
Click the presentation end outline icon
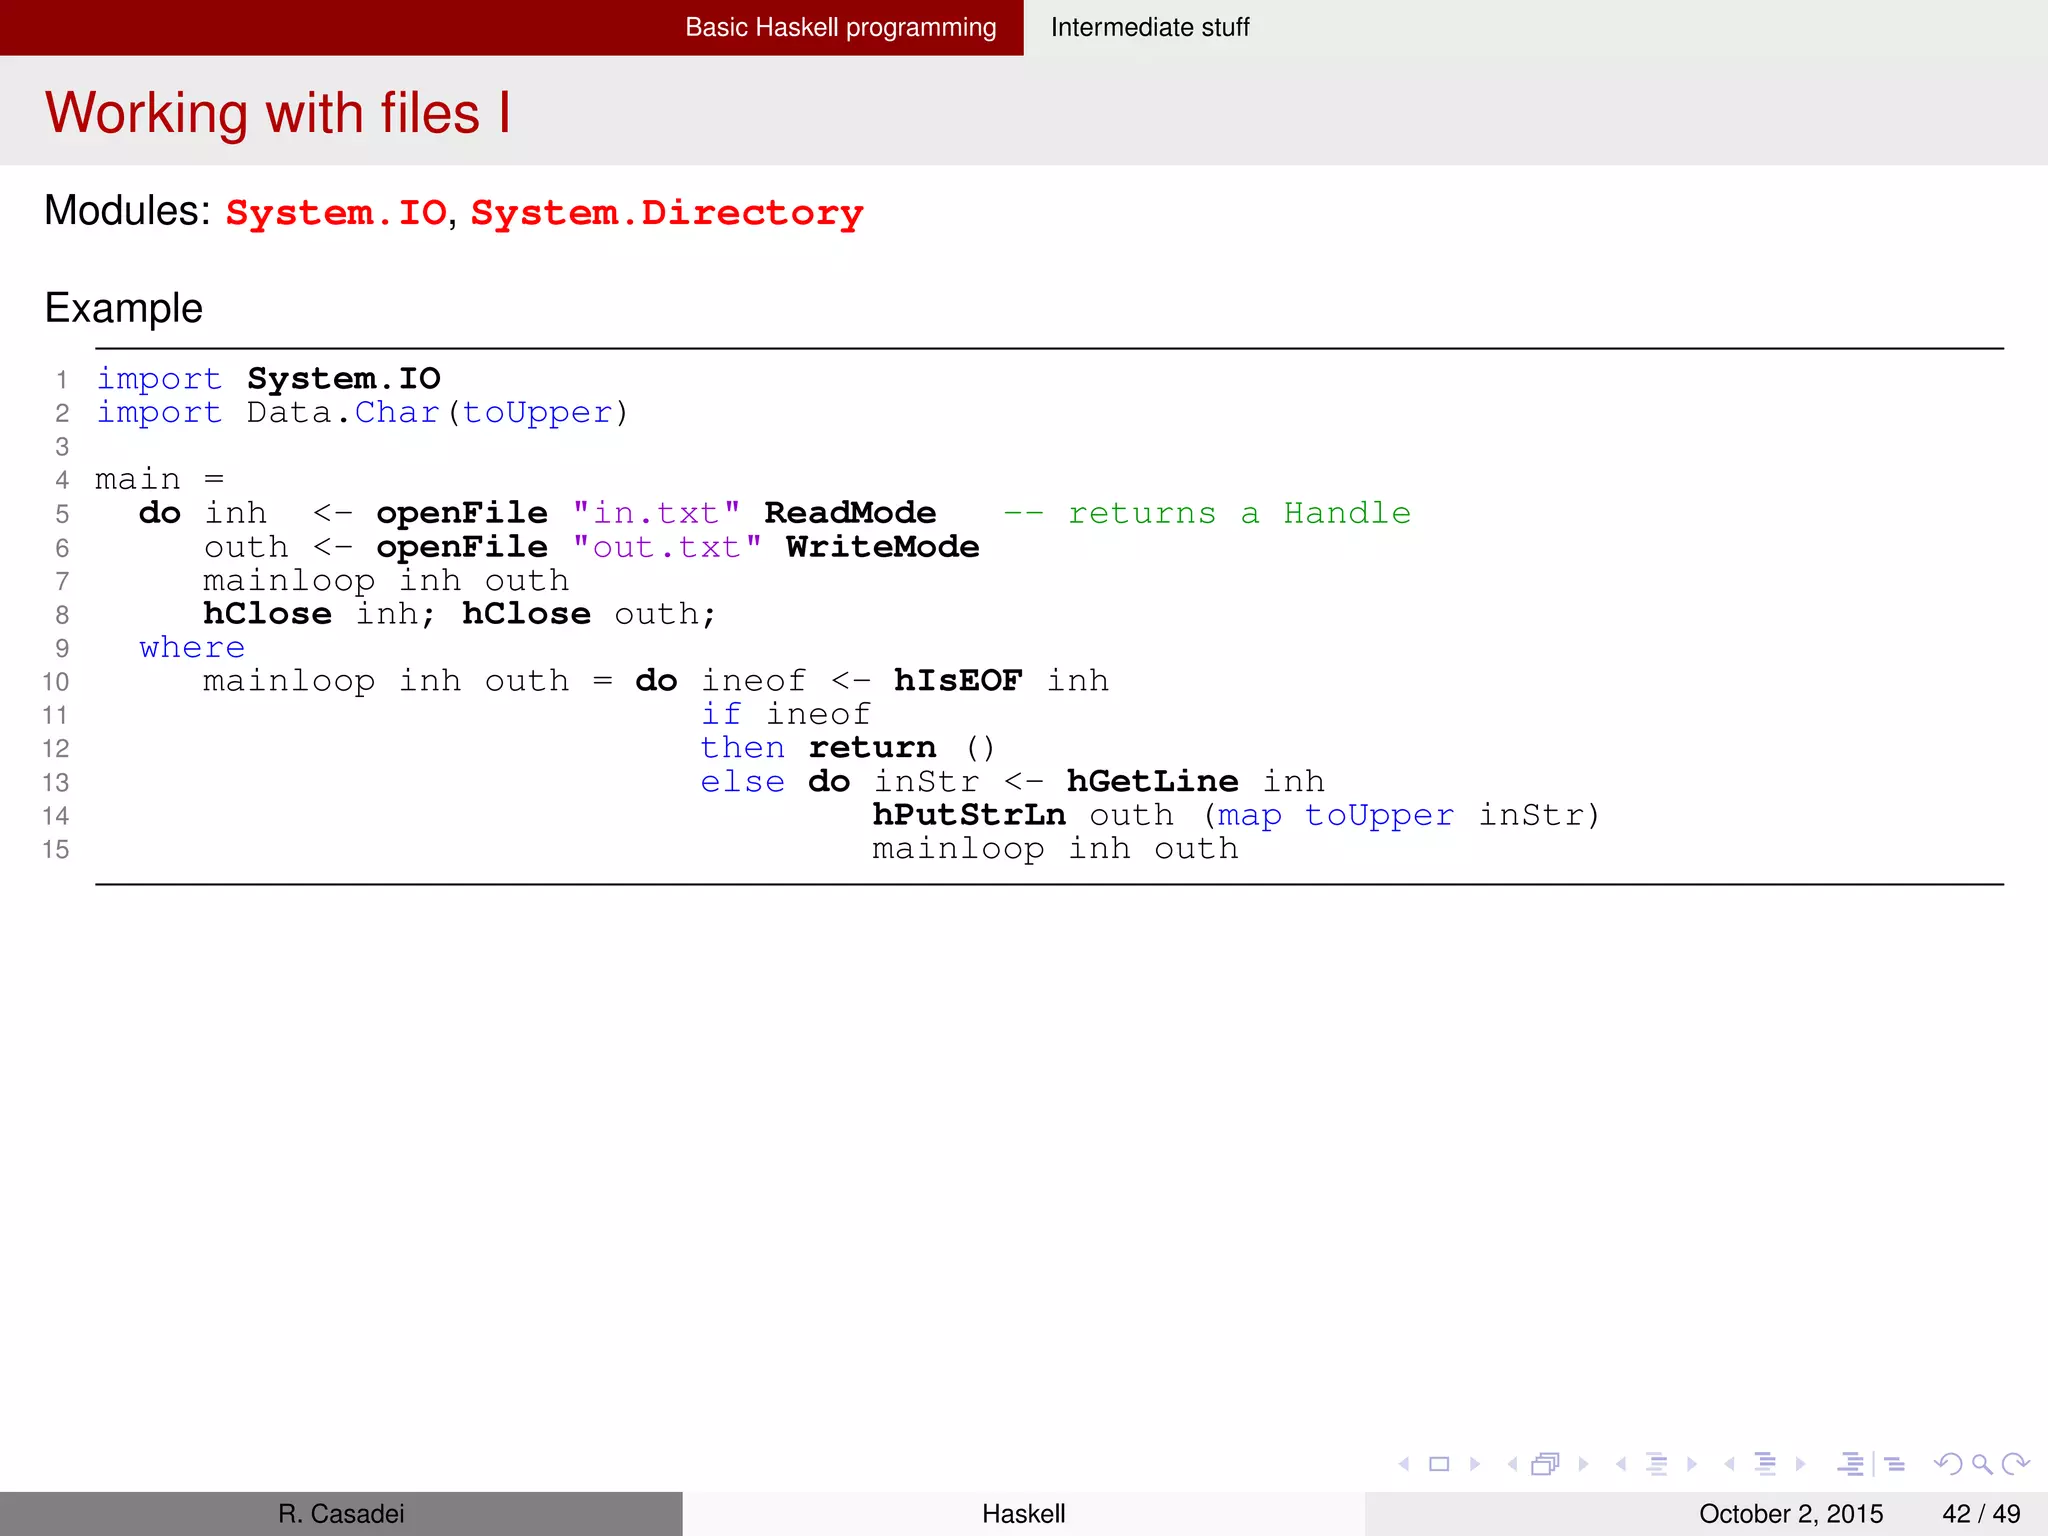point(1895,1464)
